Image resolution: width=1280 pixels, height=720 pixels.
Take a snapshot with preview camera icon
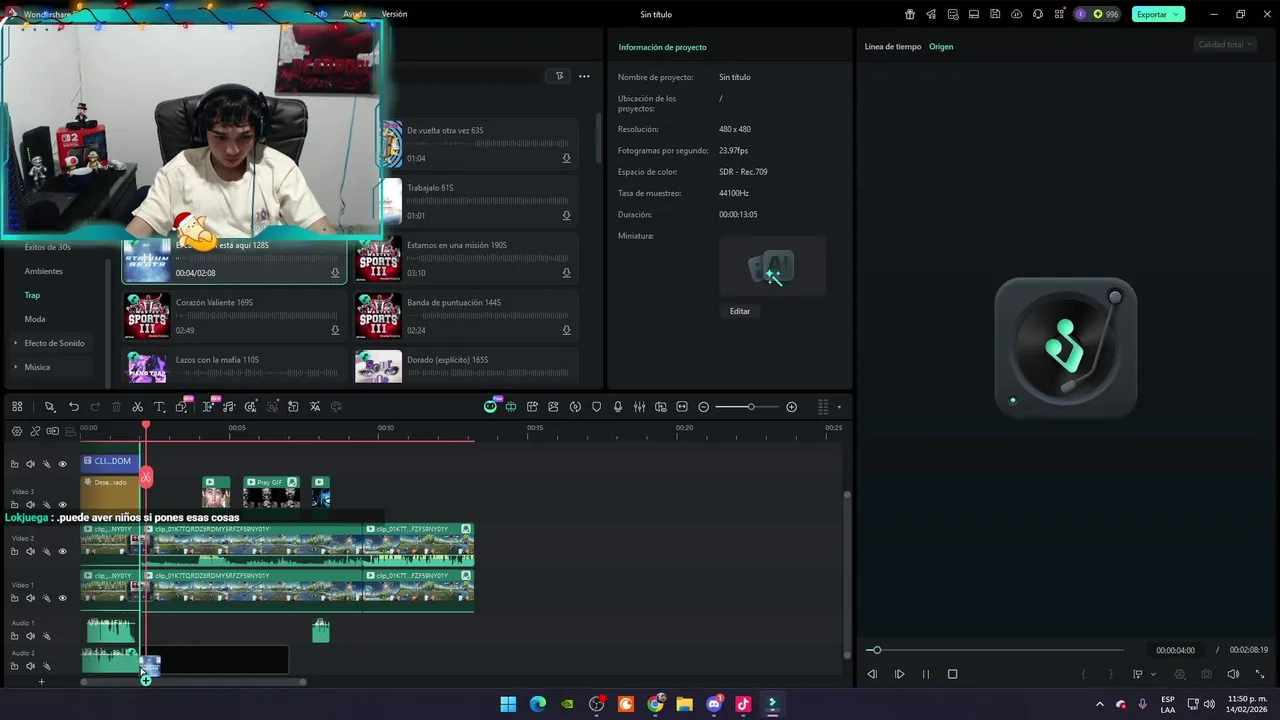[1207, 674]
